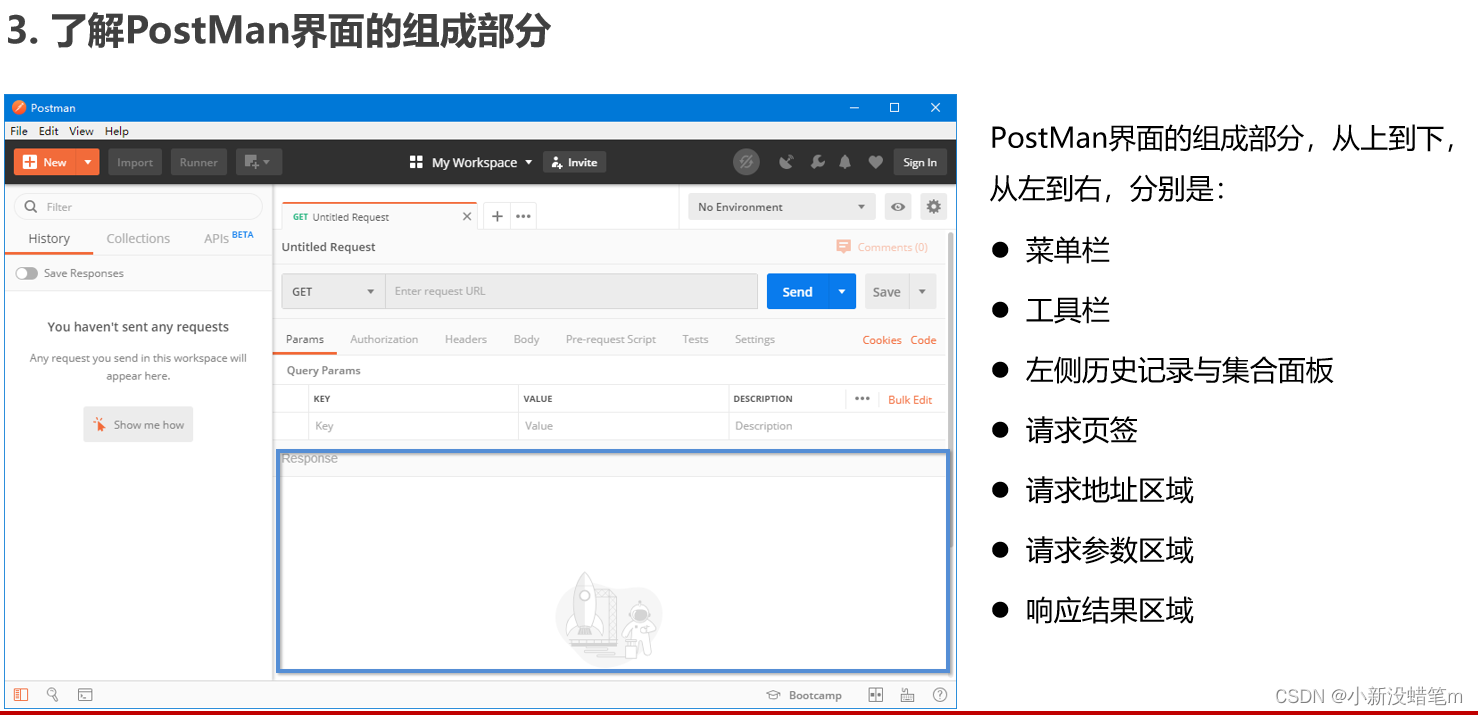Close the Untitled Request tab
The width and height of the screenshot is (1478, 715).
[467, 216]
